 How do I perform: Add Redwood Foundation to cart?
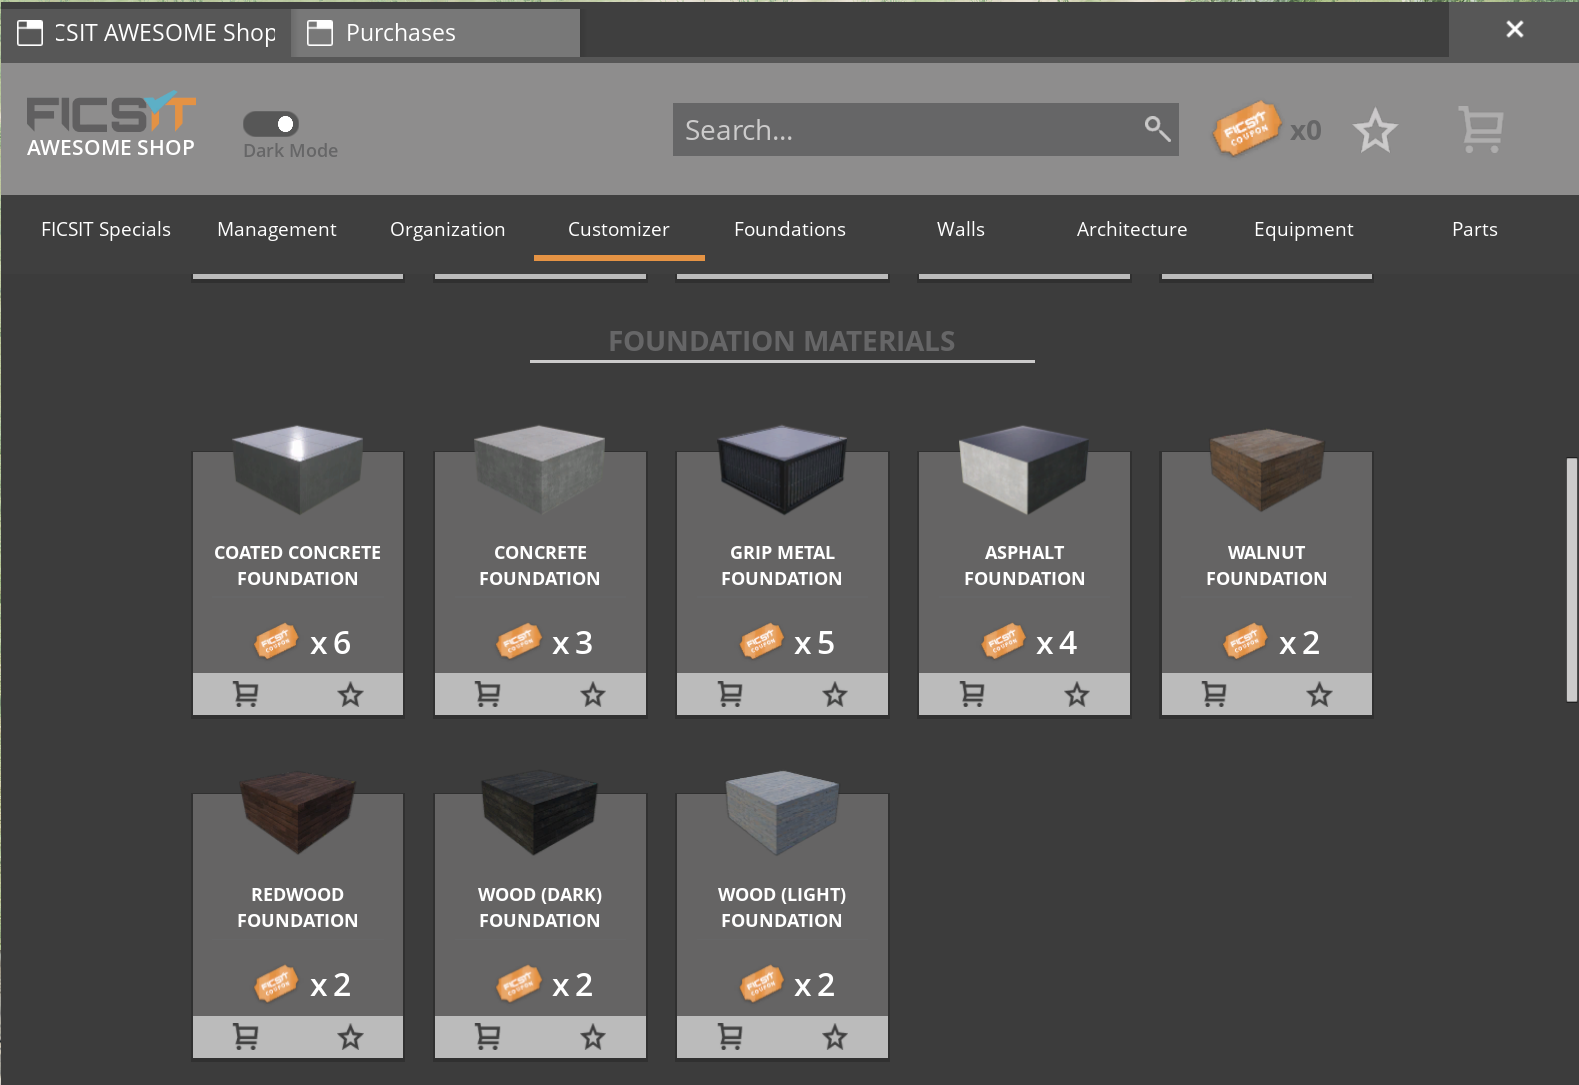point(246,1037)
